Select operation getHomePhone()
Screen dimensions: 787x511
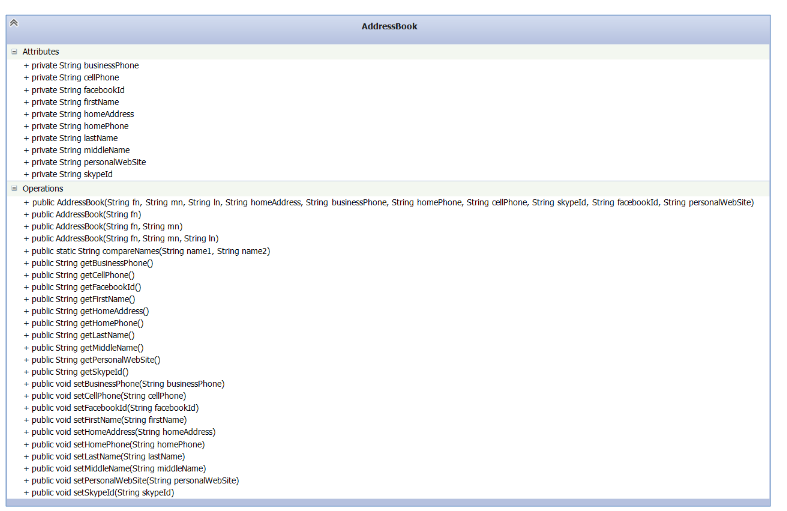click(84, 323)
